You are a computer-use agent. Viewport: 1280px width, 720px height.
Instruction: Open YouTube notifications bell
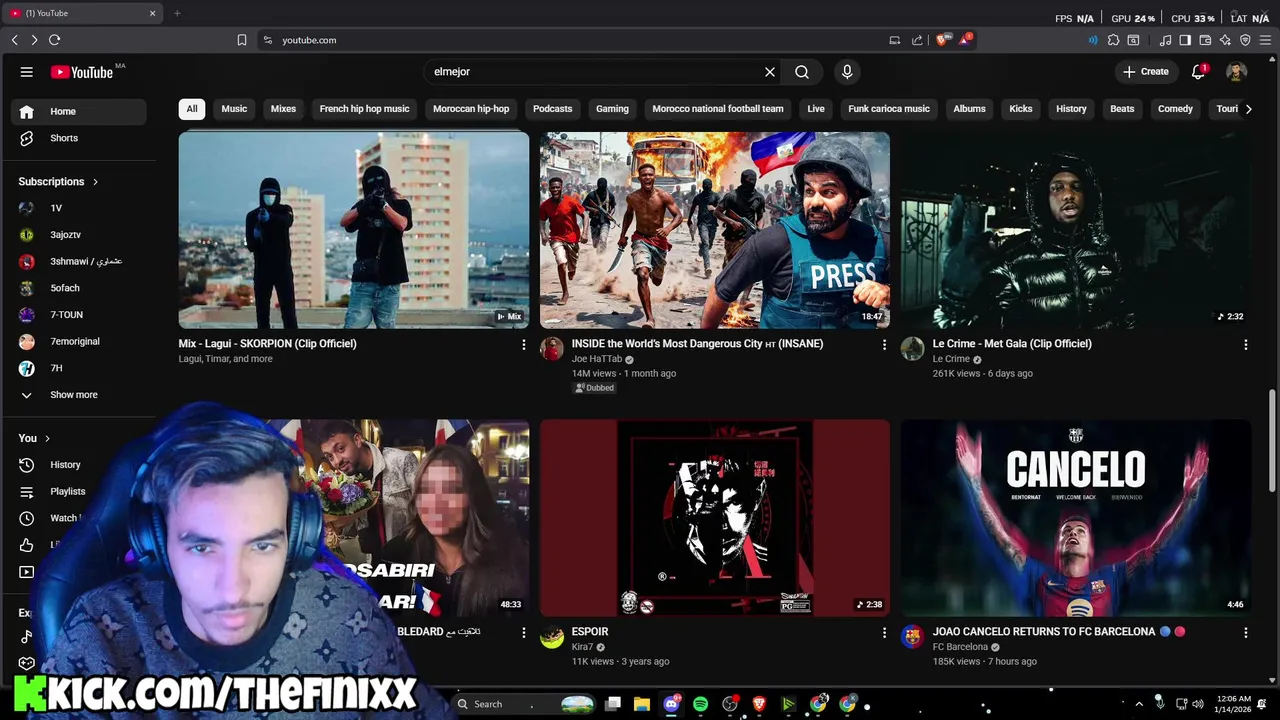click(1198, 72)
